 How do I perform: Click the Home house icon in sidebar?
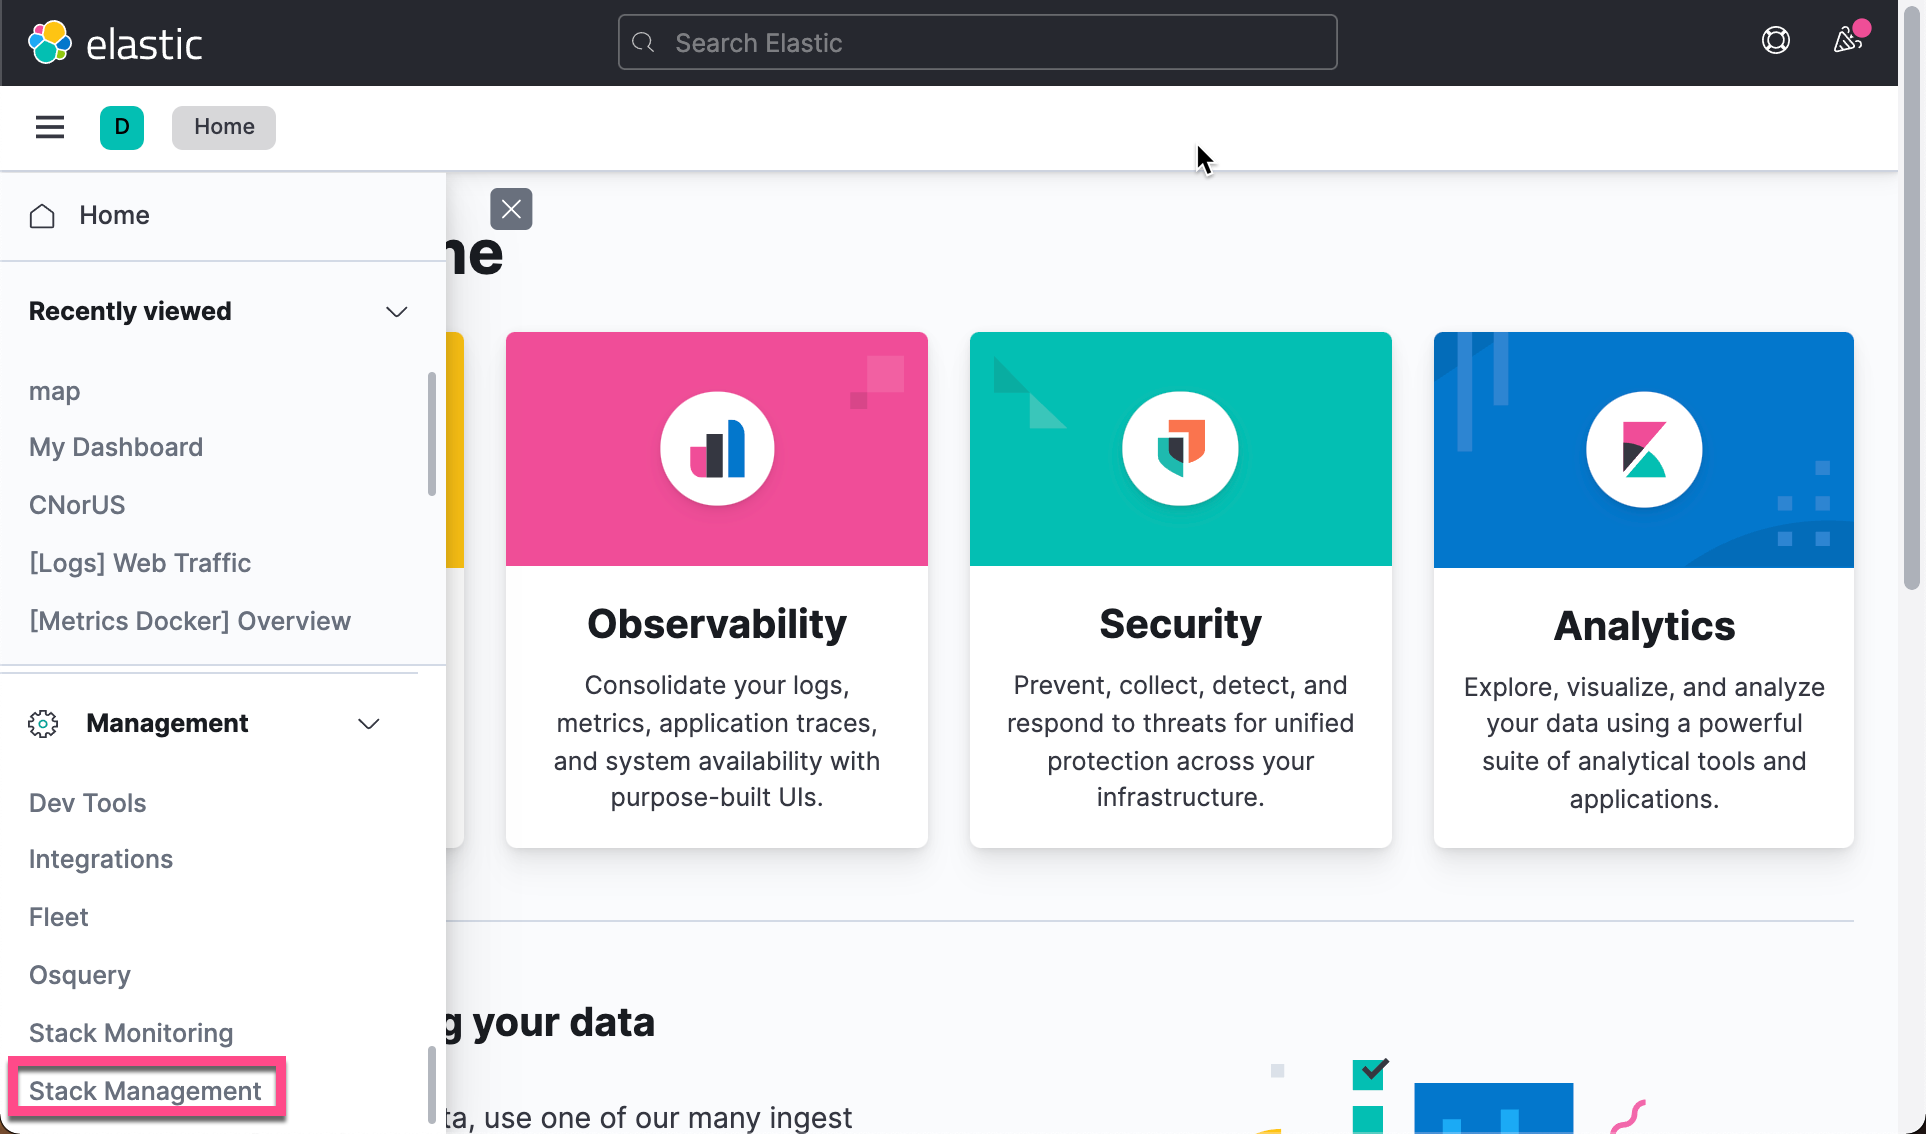click(42, 215)
